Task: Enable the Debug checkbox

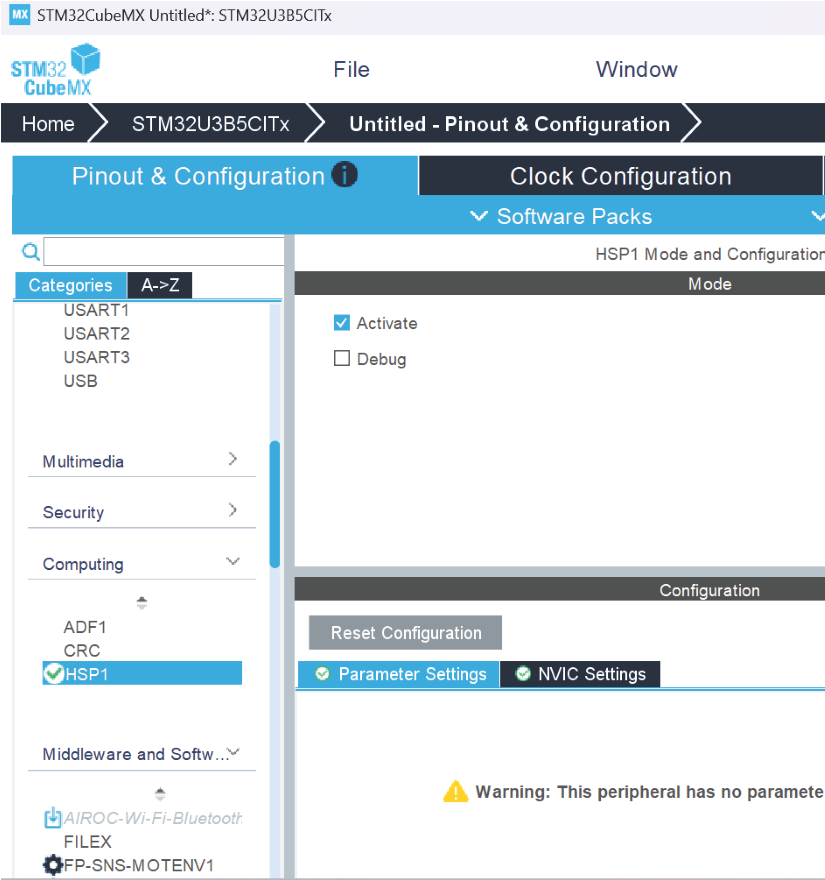Action: tap(342, 358)
